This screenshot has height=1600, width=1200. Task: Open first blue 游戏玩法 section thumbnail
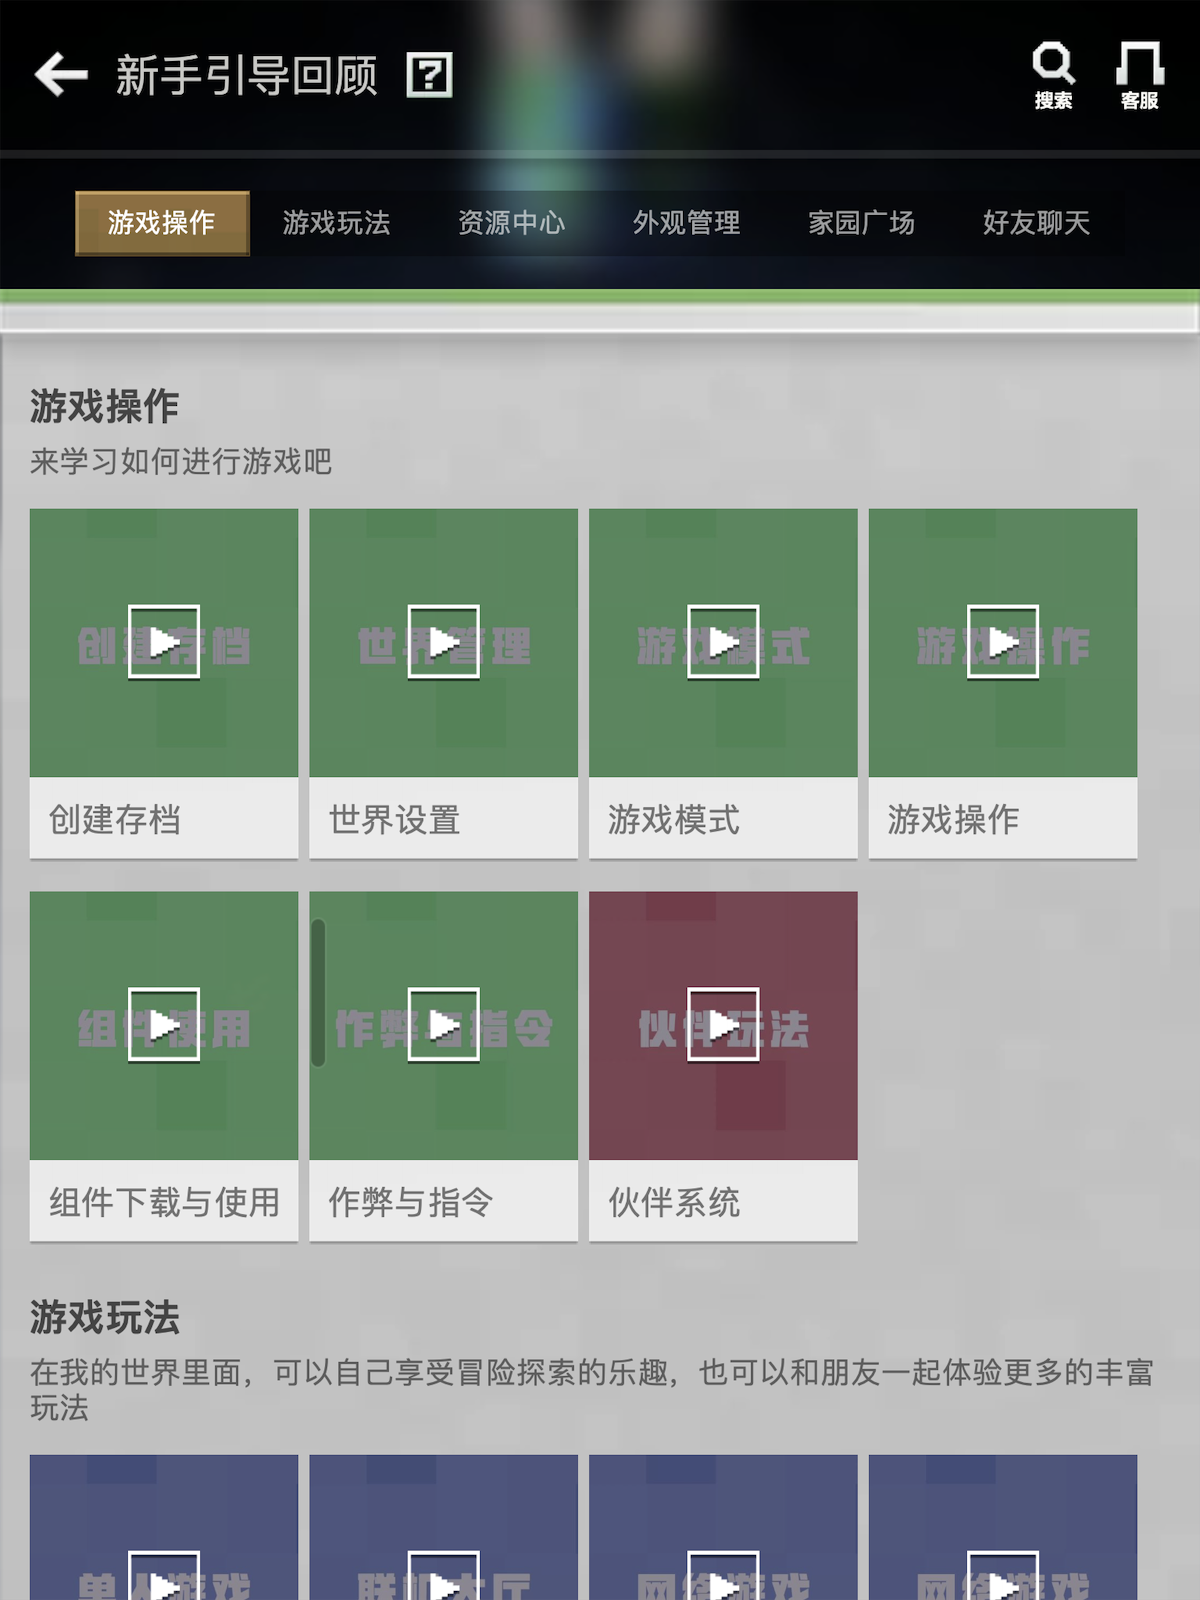164,1527
